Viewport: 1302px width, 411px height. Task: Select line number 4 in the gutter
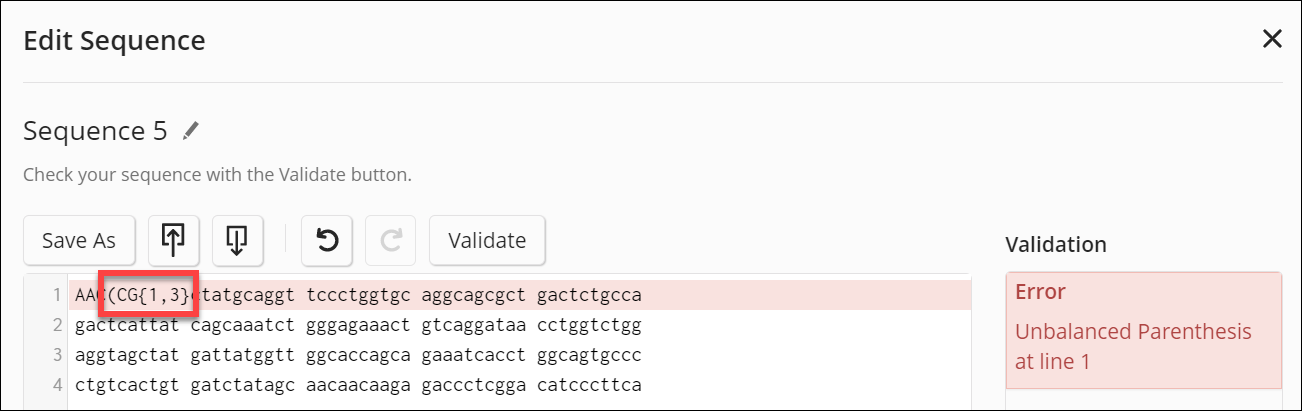(58, 385)
